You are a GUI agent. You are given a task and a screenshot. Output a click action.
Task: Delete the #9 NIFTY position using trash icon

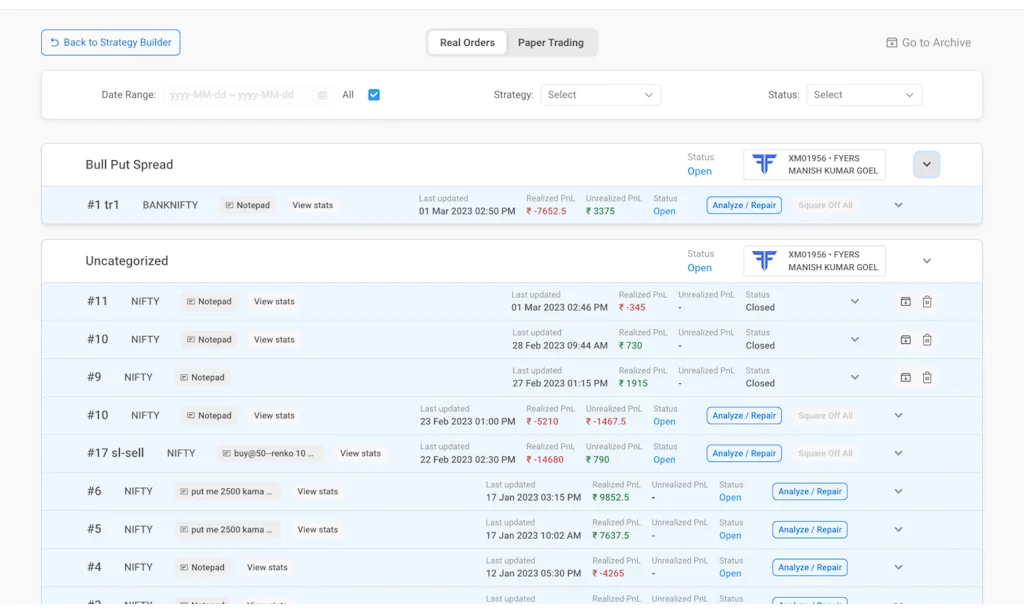(927, 378)
